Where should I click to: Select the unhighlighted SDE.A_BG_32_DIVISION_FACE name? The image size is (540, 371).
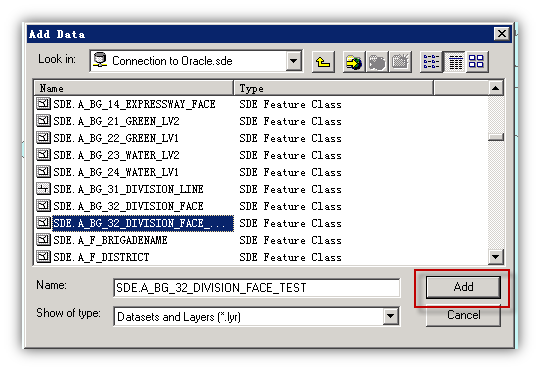click(x=128, y=206)
